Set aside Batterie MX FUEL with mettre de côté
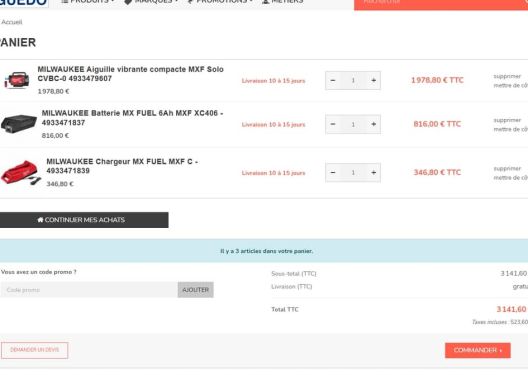Viewport: 528px width, 380px height. tap(510, 129)
